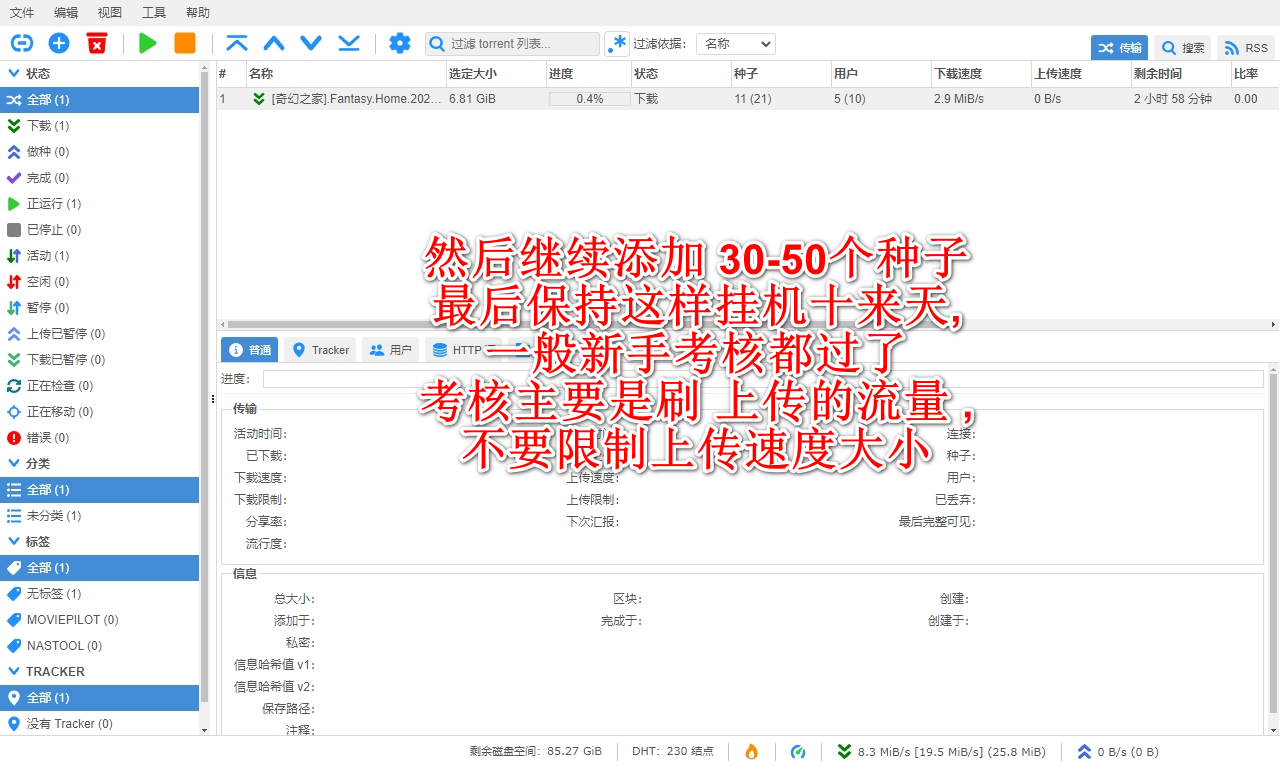Resume the torrent with the green play icon
1280x766 pixels.
146,43
